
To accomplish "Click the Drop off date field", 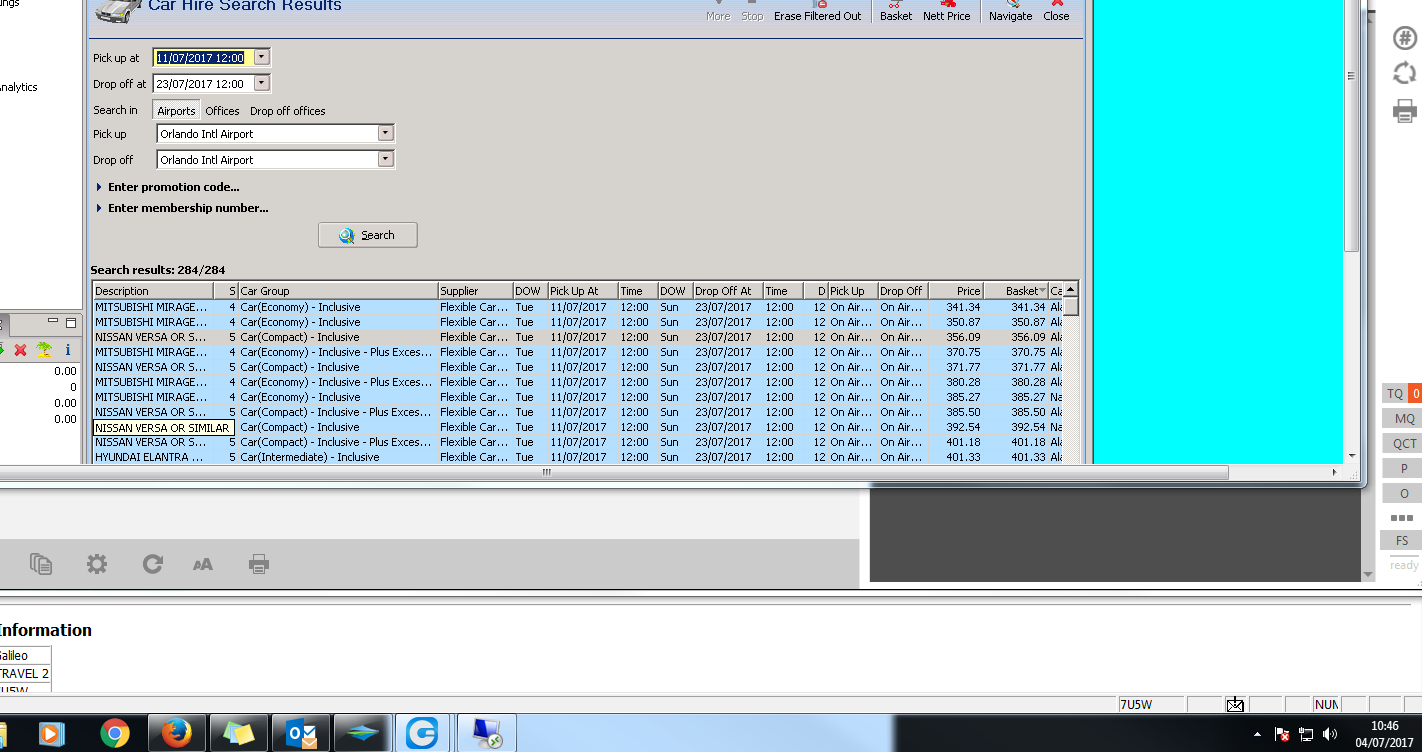I will pyautogui.click(x=204, y=84).
